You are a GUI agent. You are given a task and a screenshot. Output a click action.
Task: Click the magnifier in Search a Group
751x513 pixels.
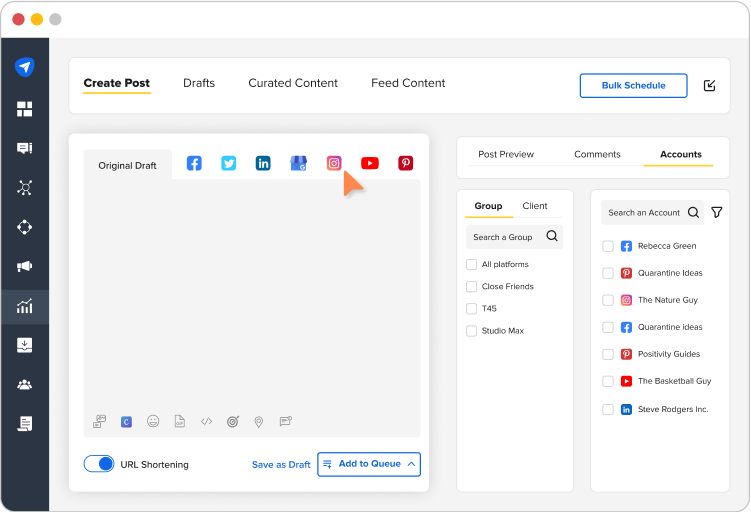coord(552,236)
